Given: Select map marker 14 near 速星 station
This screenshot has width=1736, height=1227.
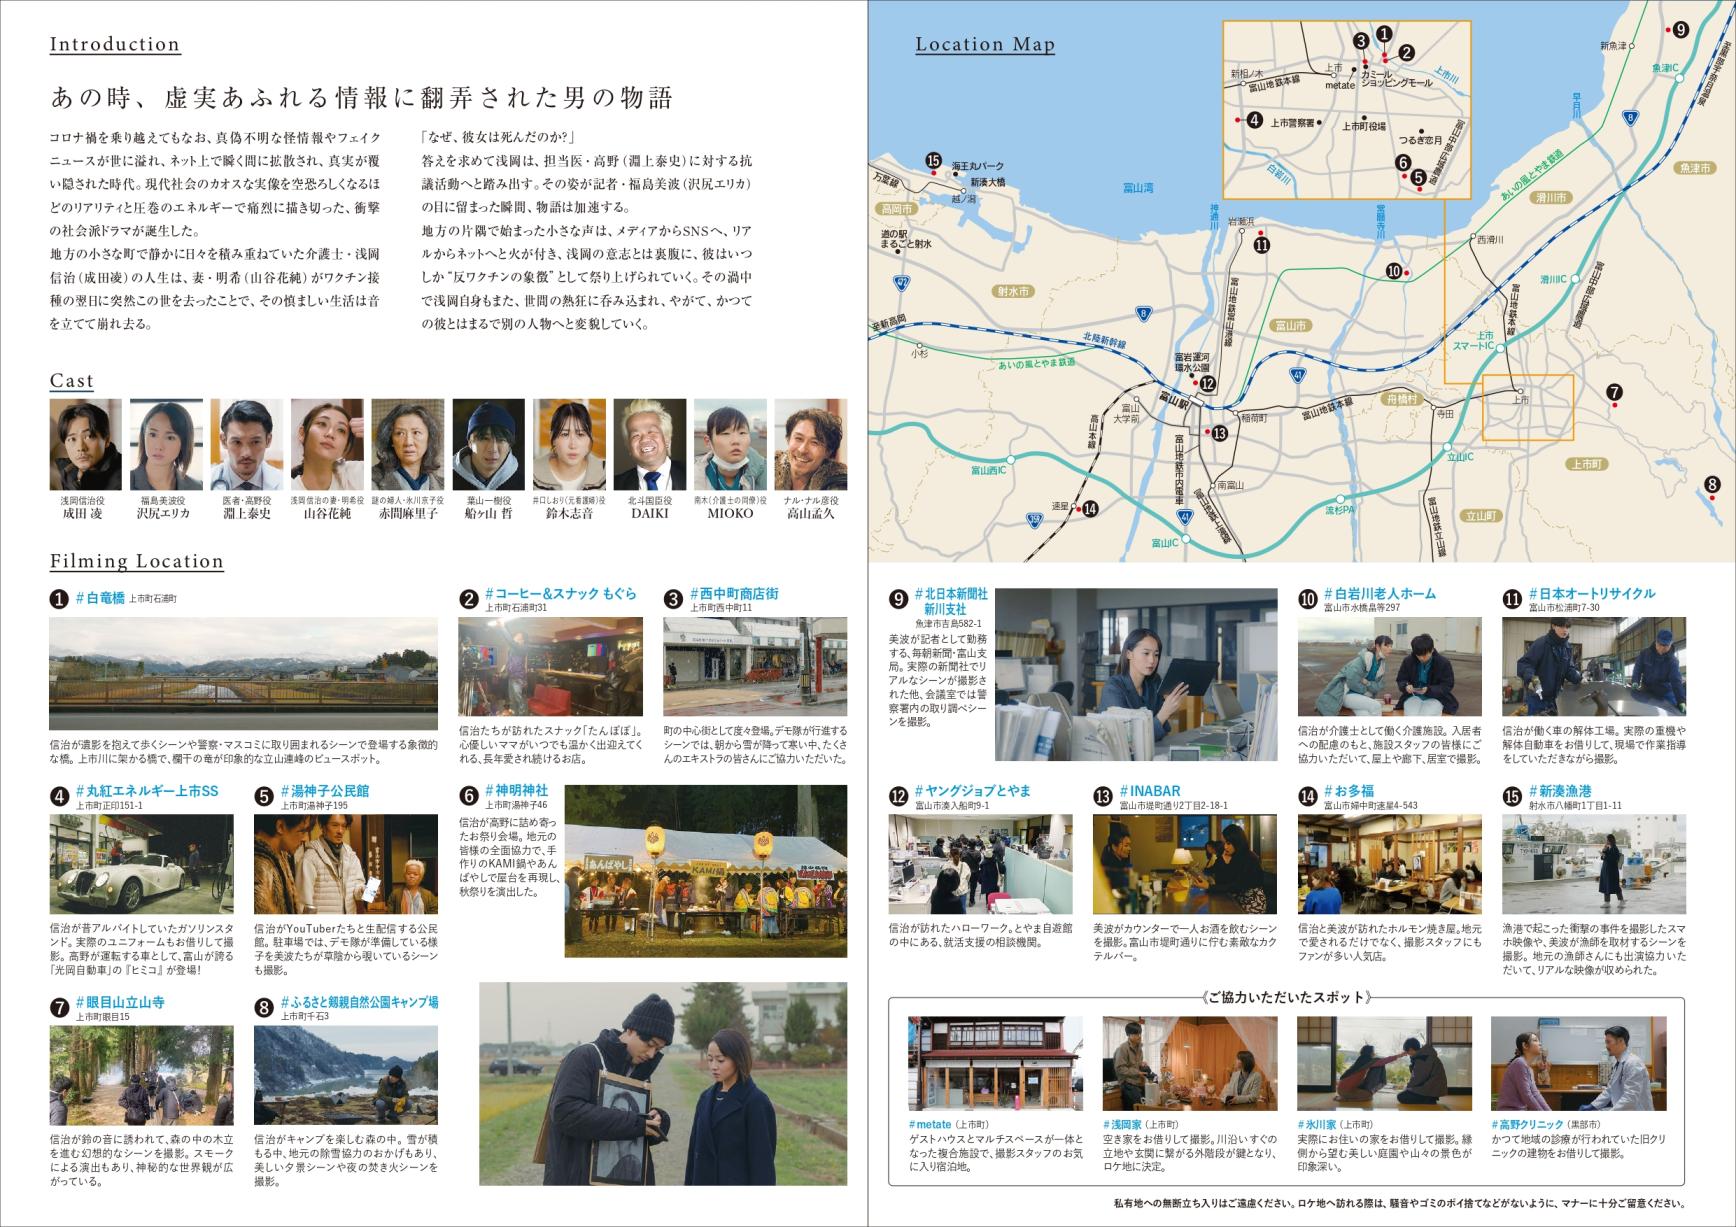Looking at the screenshot, I should click(1090, 509).
